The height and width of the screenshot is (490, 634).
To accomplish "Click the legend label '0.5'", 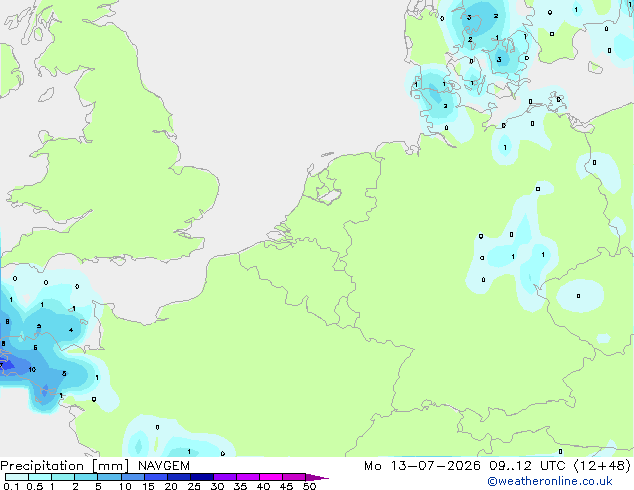I will tap(34, 486).
